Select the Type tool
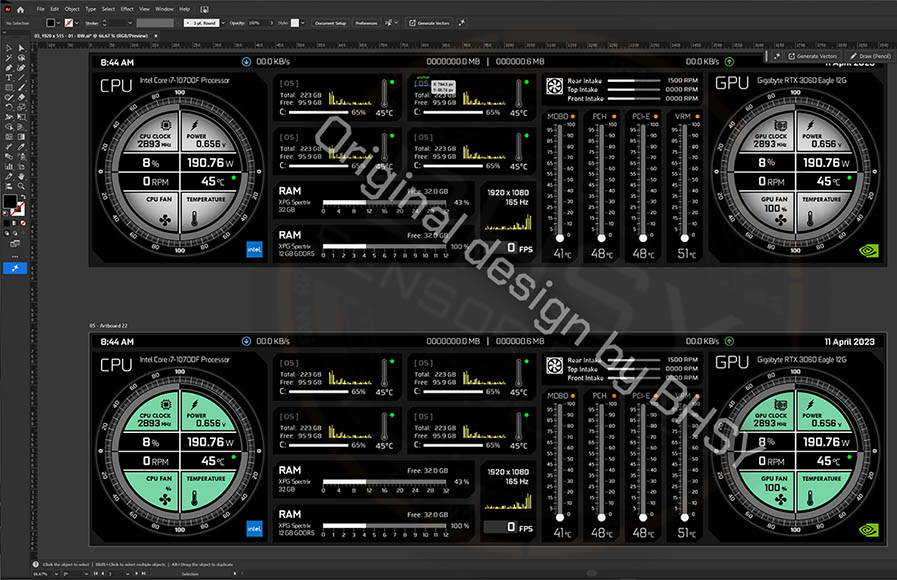 pyautogui.click(x=9, y=77)
